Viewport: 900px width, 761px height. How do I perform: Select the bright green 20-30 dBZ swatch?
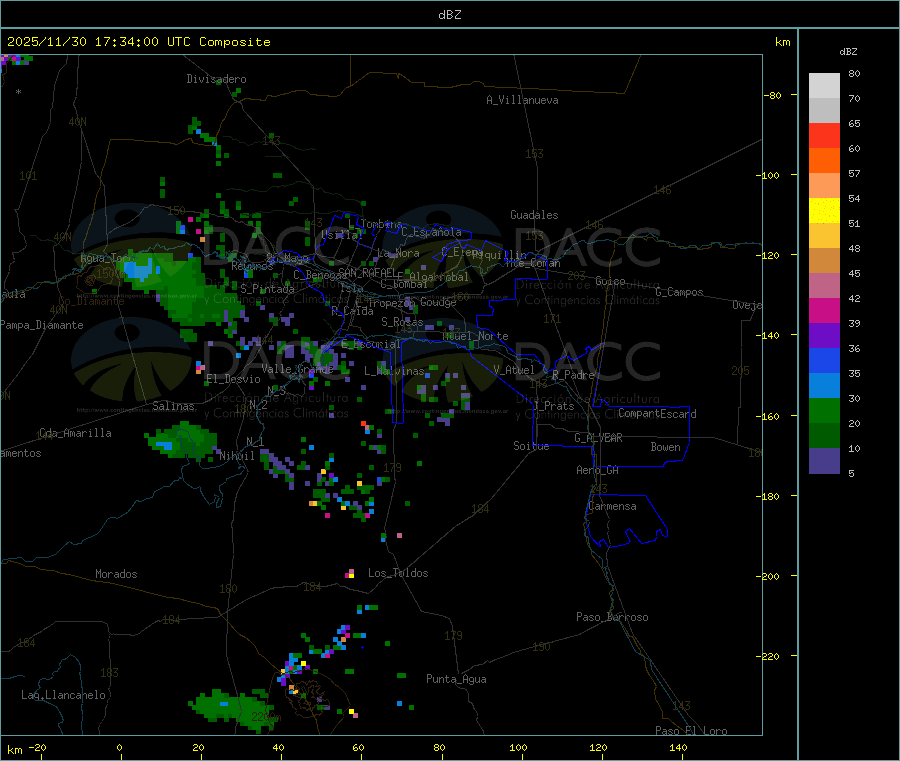point(824,410)
